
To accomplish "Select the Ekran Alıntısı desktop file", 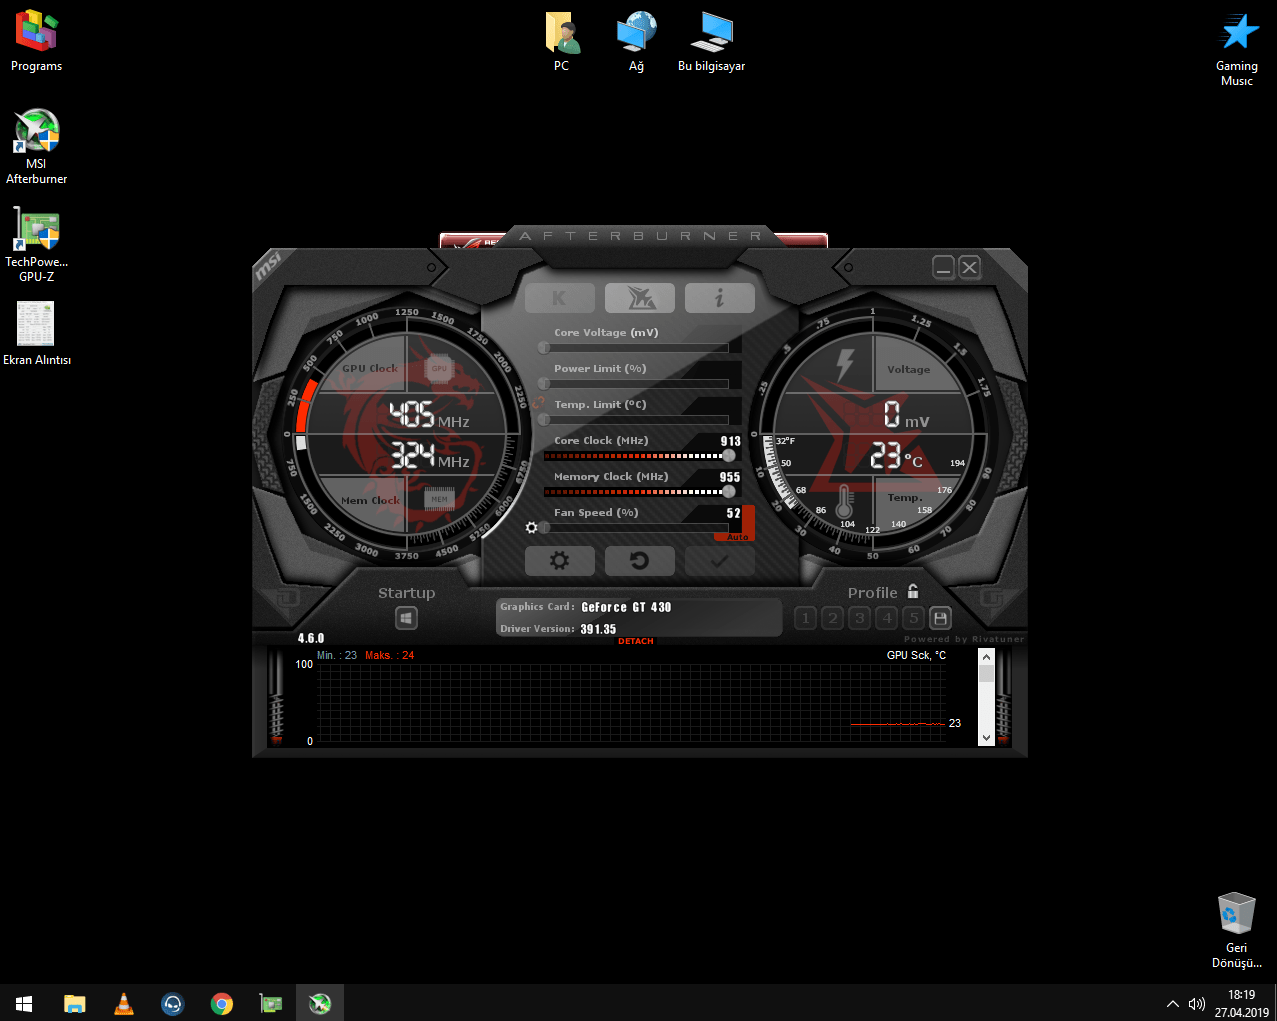I will click(x=36, y=334).
